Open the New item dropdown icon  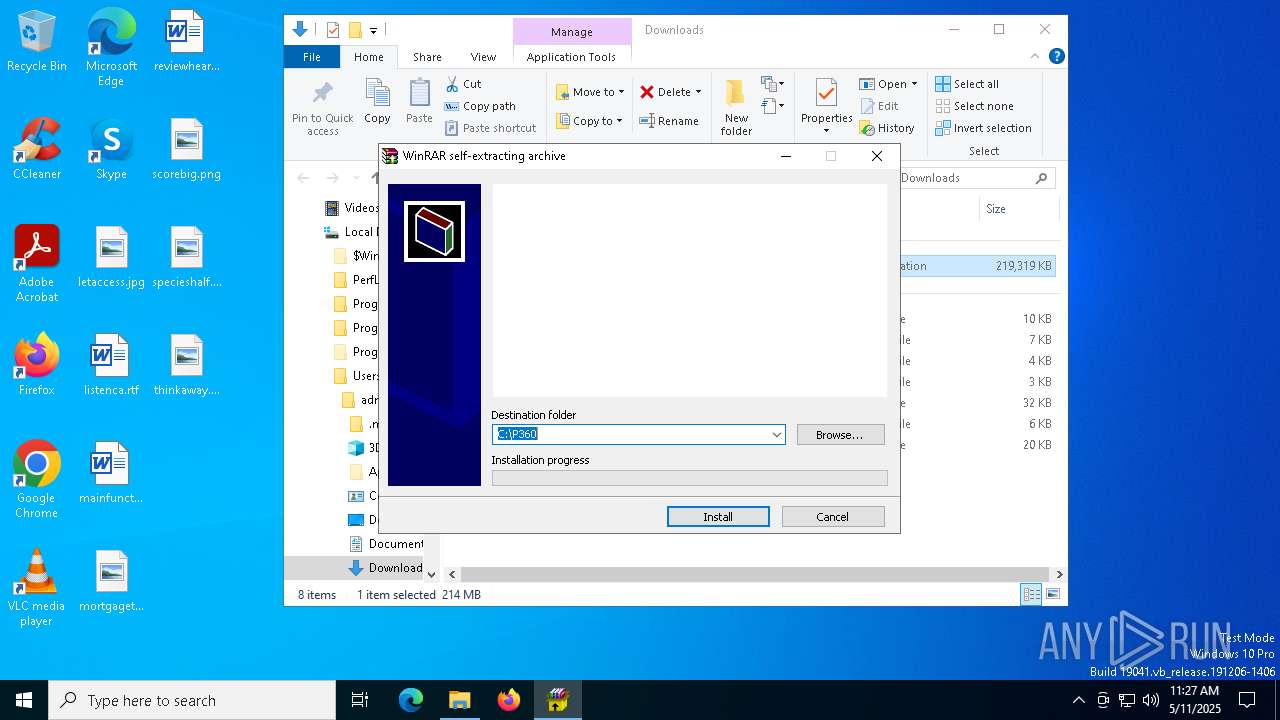click(773, 84)
